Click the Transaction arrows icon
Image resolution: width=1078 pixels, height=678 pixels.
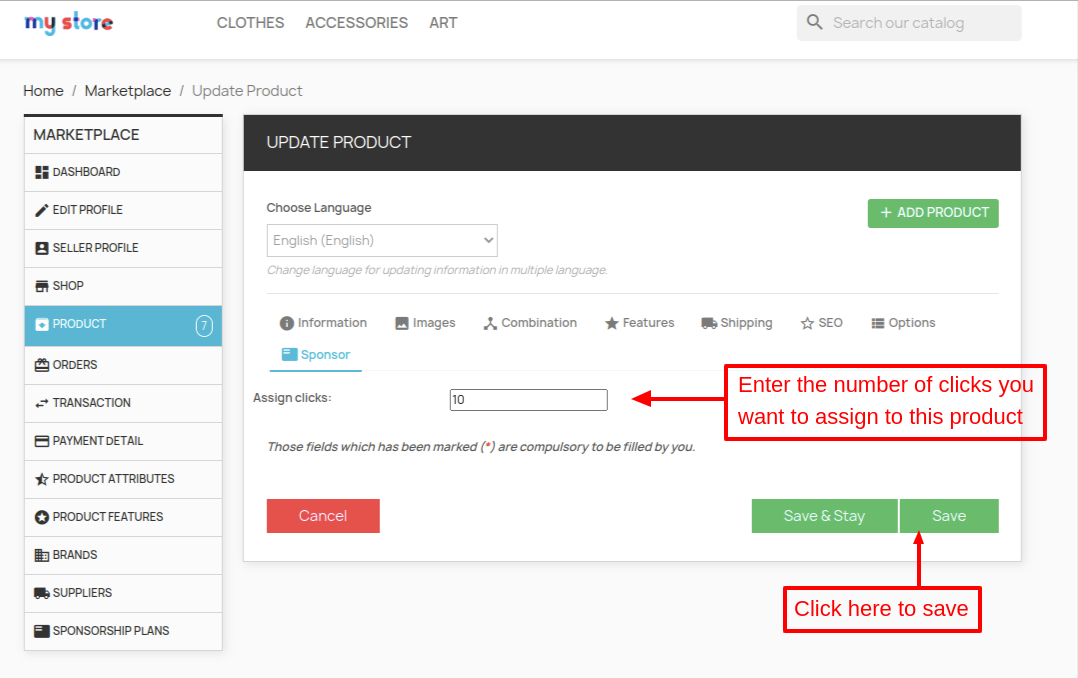coord(42,403)
